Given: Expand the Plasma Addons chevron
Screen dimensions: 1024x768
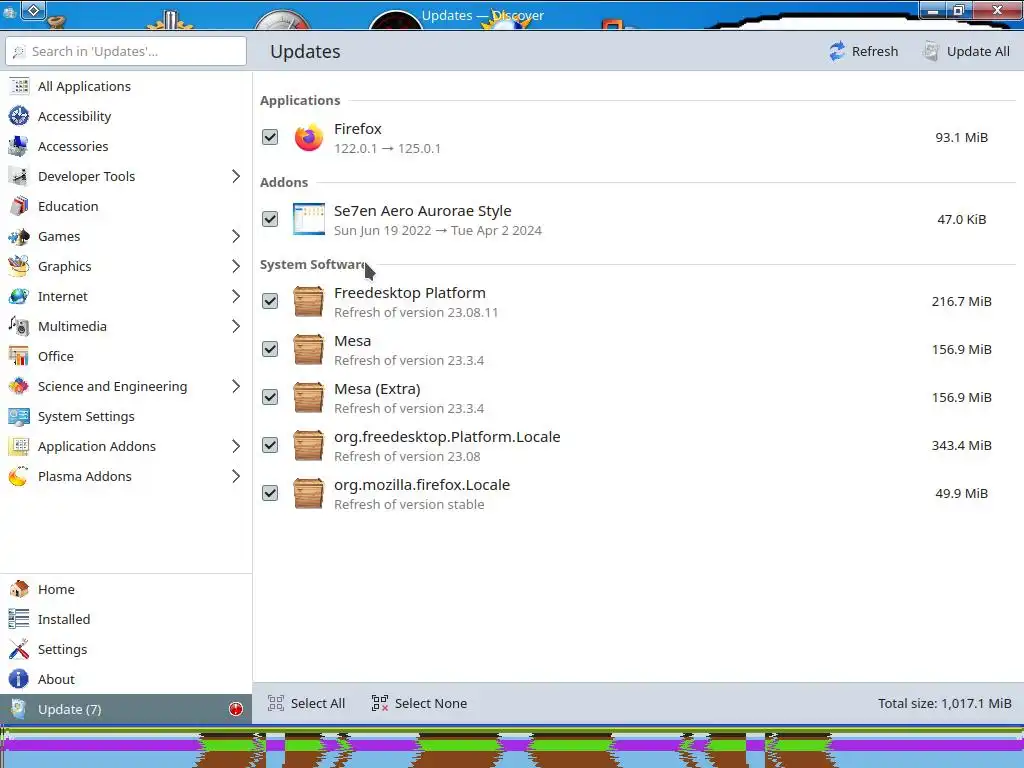Looking at the screenshot, I should [236, 477].
